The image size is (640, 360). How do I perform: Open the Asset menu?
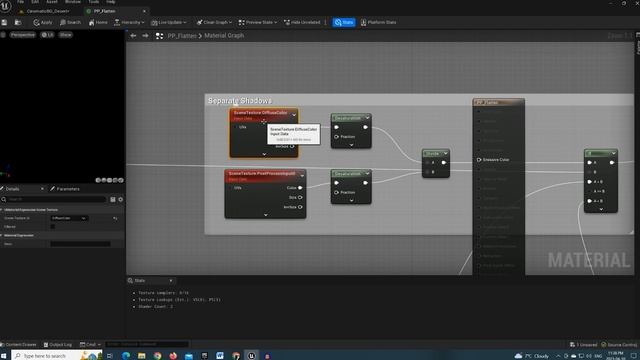tap(52, 2)
